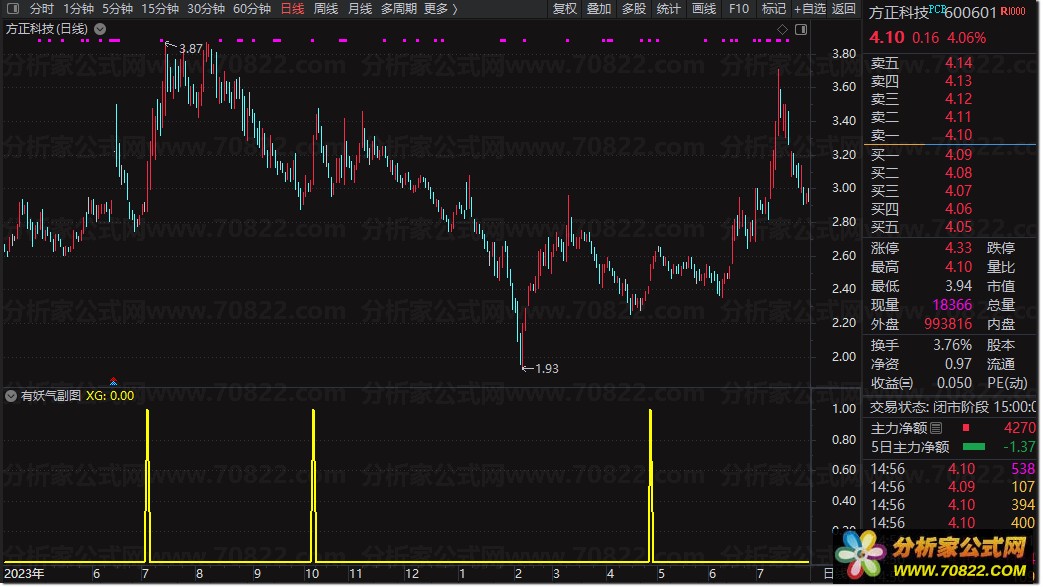This screenshot has width=1043, height=587.
Task: Open the 主力净额 detail list icon
Action: coord(936,428)
